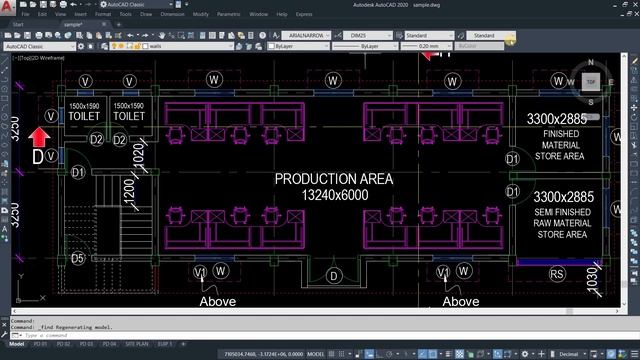Click Layer Previous icon
Image resolution: width=640 pixels, height=360 pixels.
point(249,47)
